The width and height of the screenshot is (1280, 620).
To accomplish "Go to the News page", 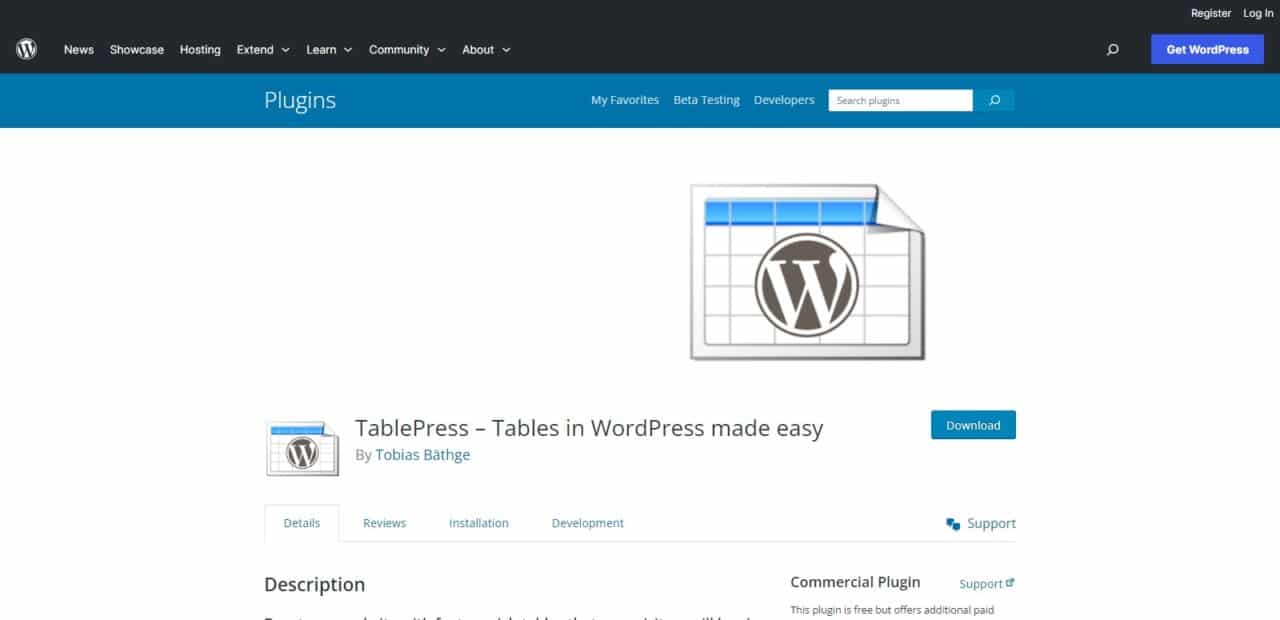I will pos(79,49).
